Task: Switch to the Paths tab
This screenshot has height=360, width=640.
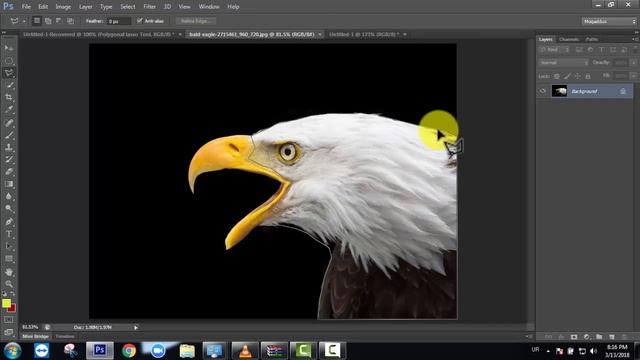Action: [x=591, y=39]
